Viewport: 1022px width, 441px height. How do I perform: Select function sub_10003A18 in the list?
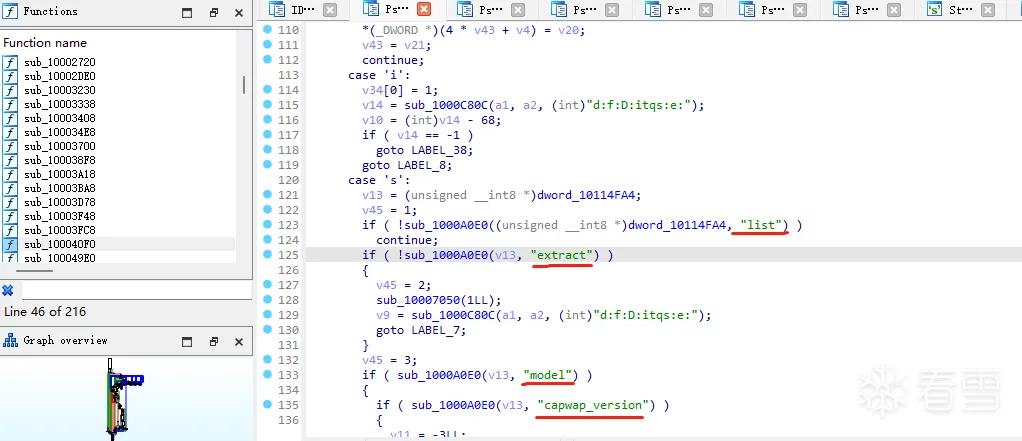point(60,174)
